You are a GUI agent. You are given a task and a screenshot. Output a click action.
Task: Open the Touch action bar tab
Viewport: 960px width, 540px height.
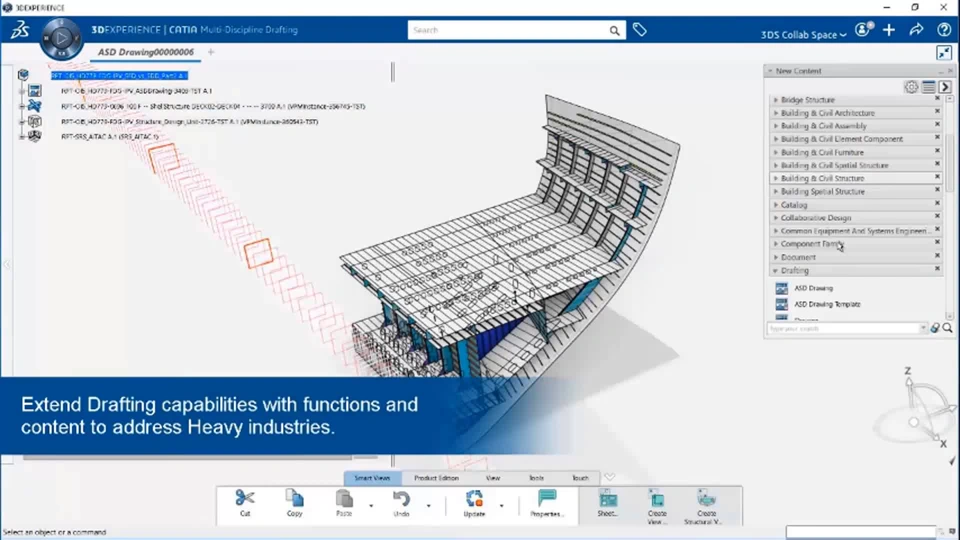pyautogui.click(x=580, y=478)
